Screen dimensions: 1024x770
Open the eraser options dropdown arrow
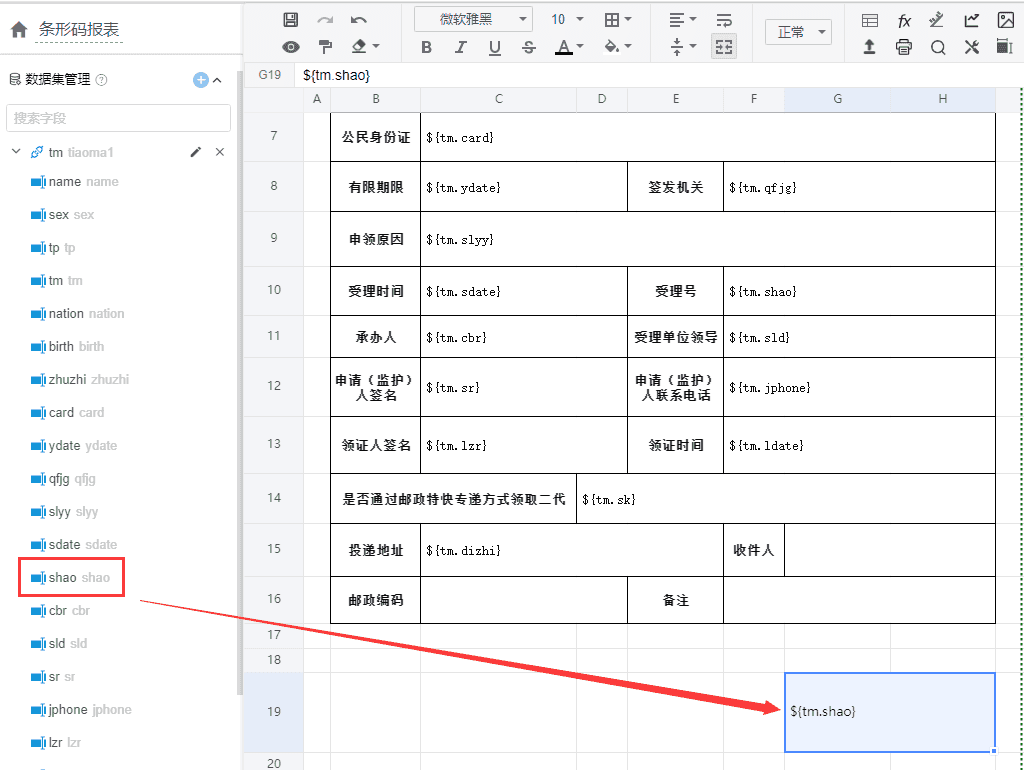tap(376, 46)
